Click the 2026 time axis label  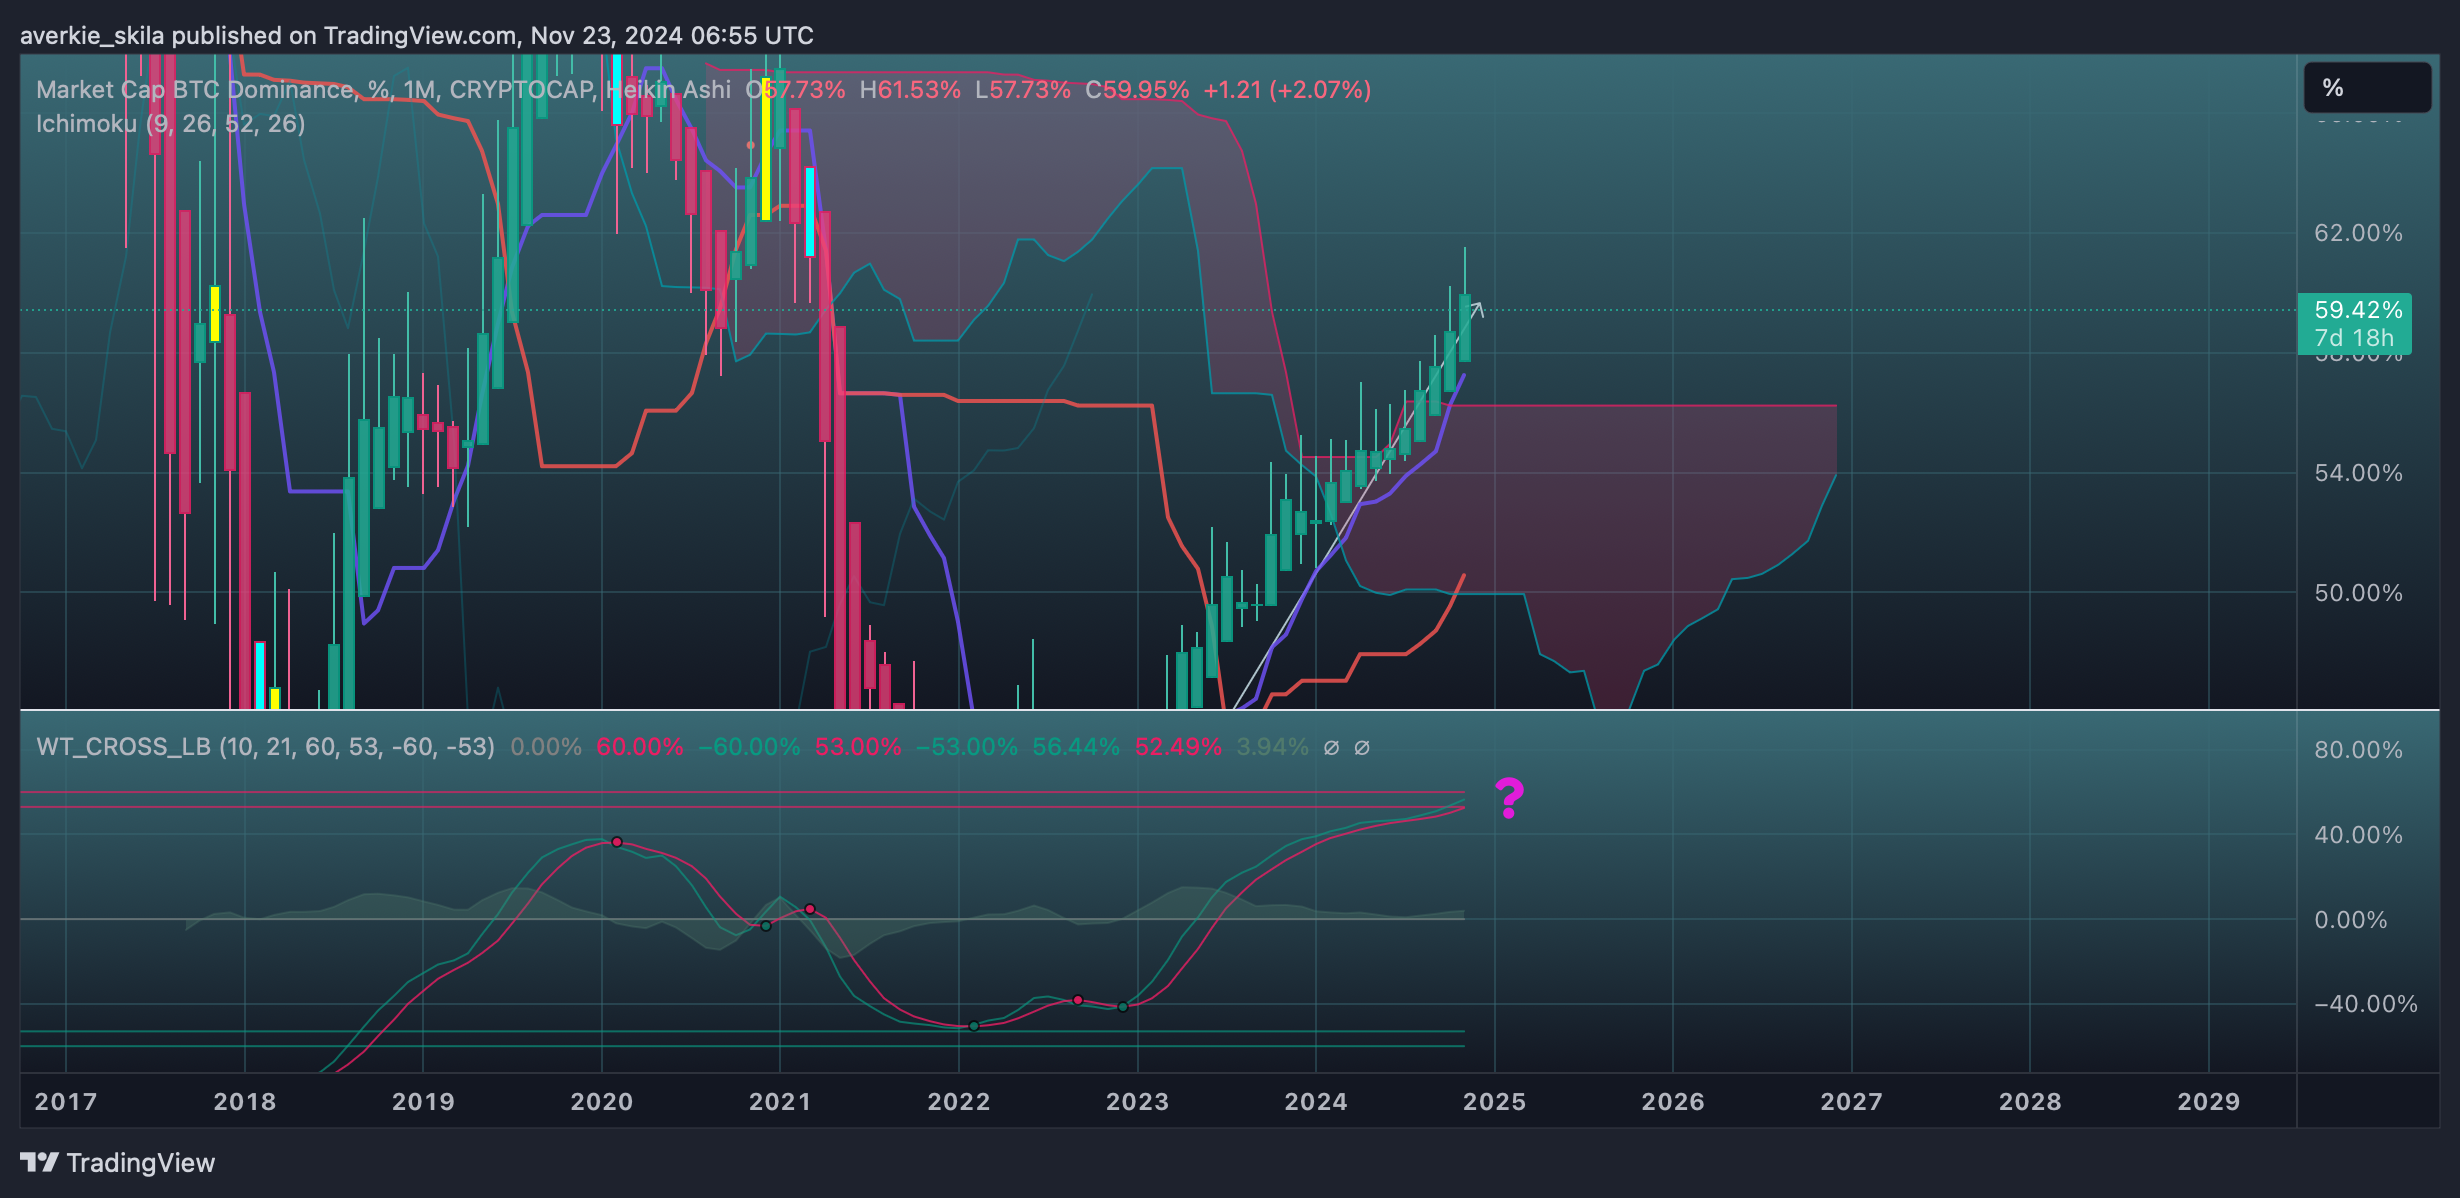(1673, 1102)
